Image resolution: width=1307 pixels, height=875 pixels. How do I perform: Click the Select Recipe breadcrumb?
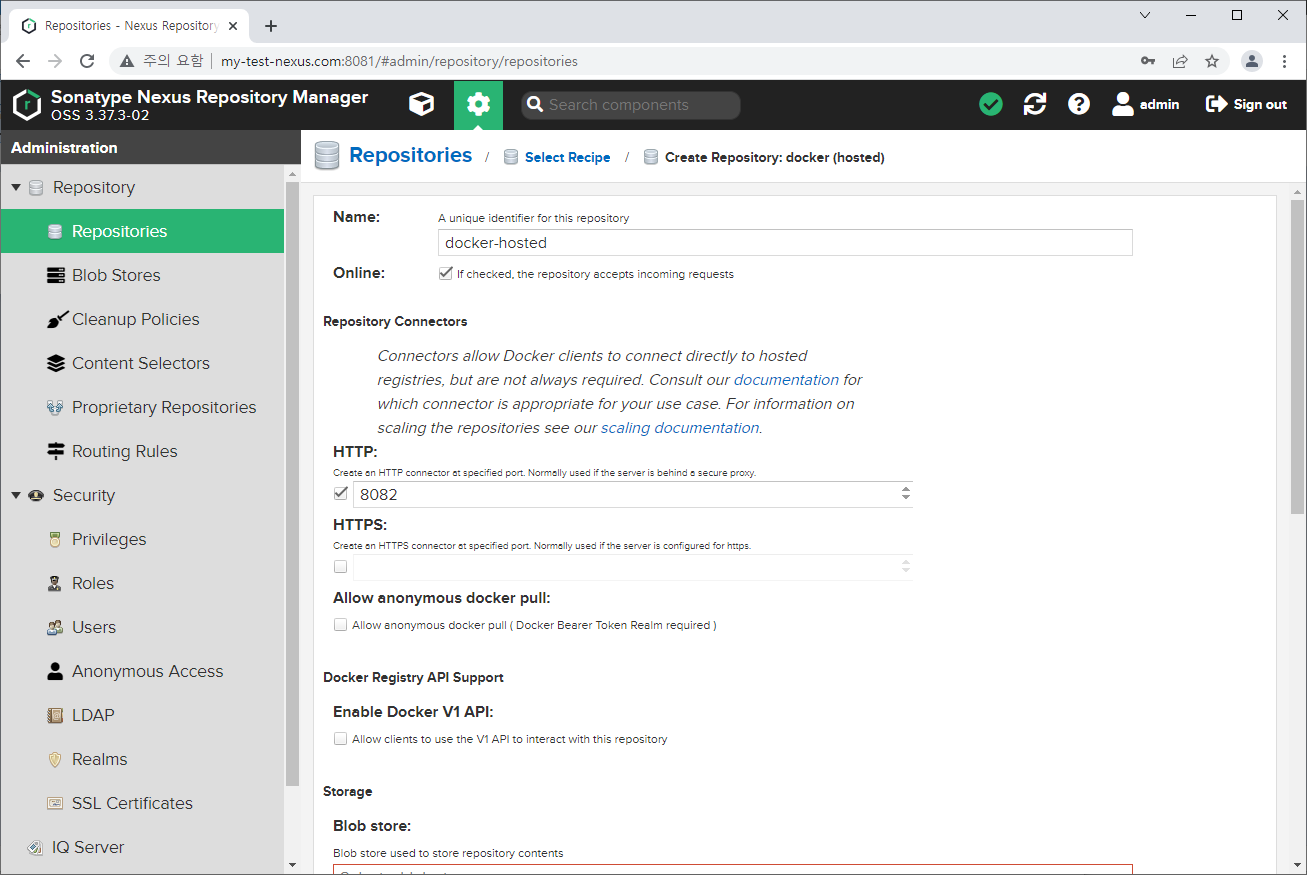click(x=567, y=157)
